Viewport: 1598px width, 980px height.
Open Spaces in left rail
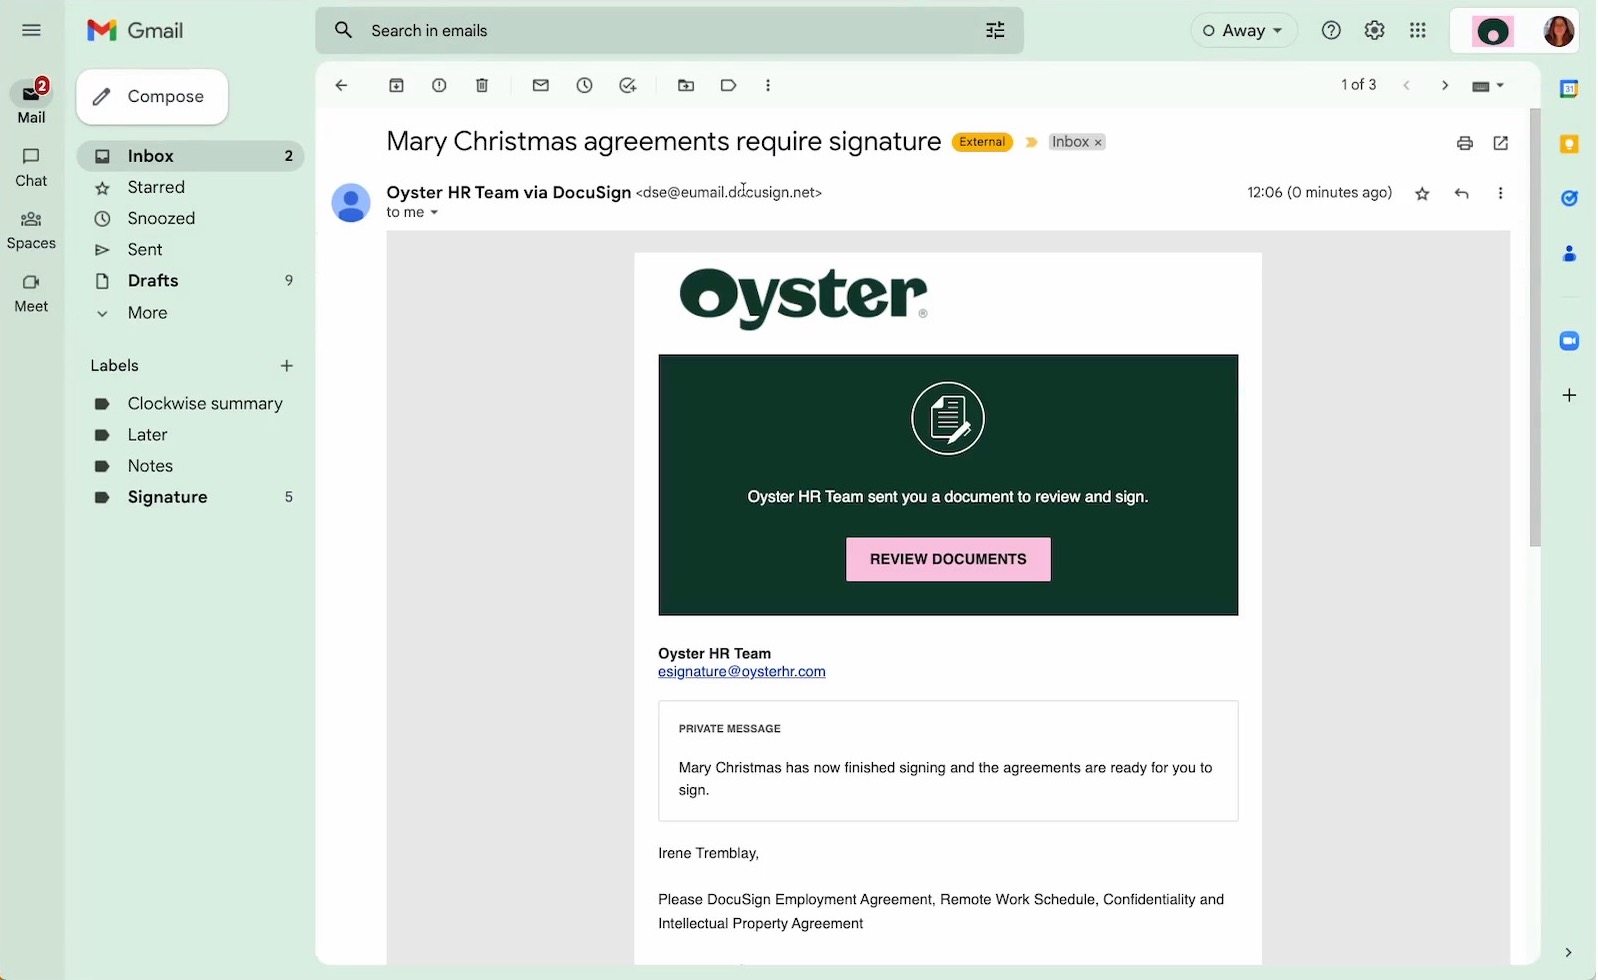coord(31,230)
